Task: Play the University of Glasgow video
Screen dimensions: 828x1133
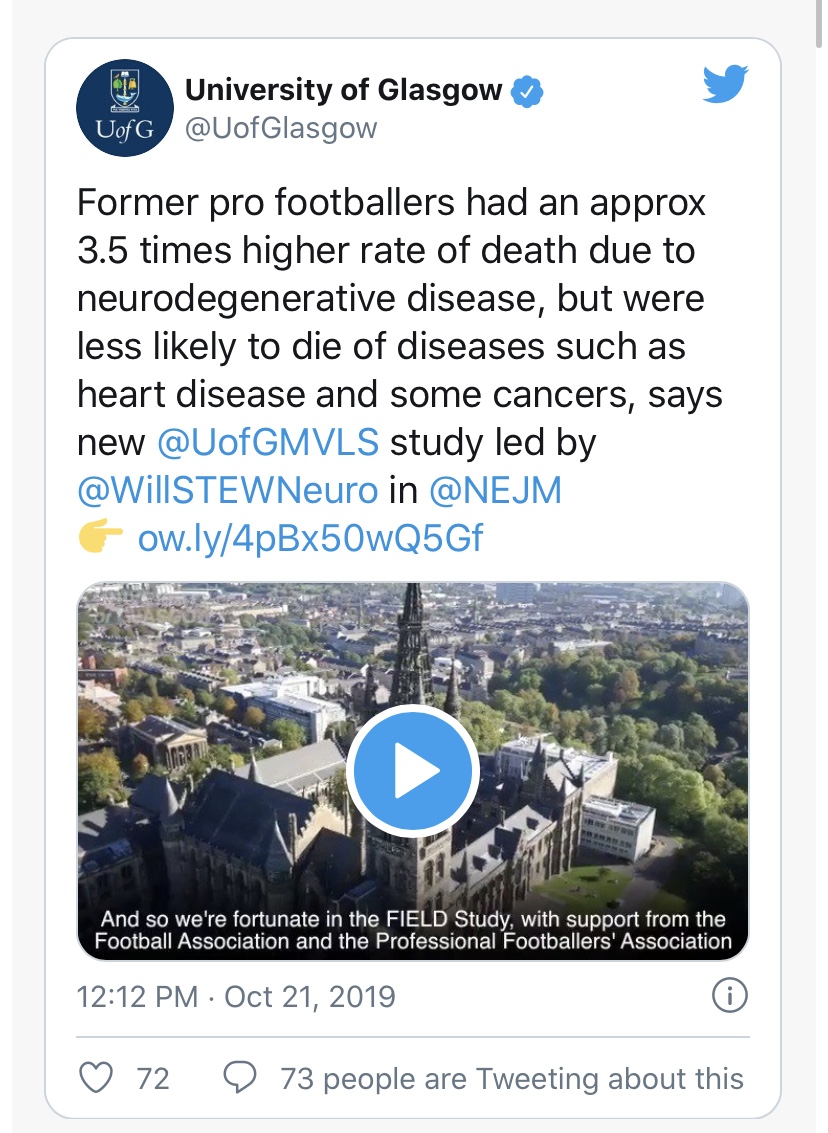Action: [412, 771]
